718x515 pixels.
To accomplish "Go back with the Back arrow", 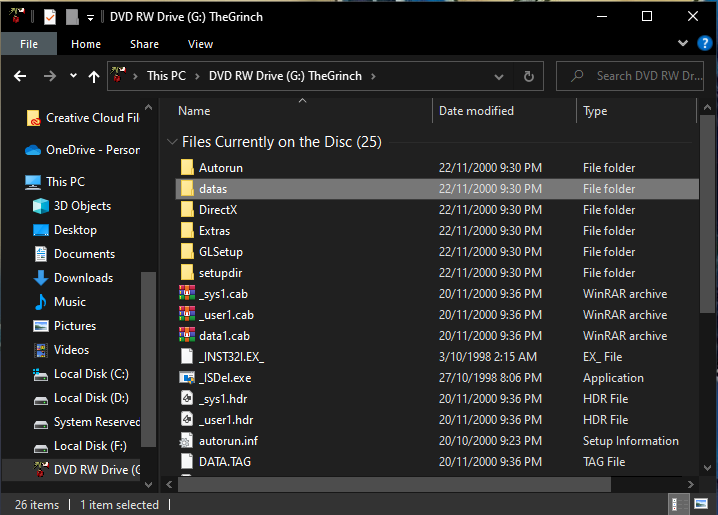I will [20, 76].
